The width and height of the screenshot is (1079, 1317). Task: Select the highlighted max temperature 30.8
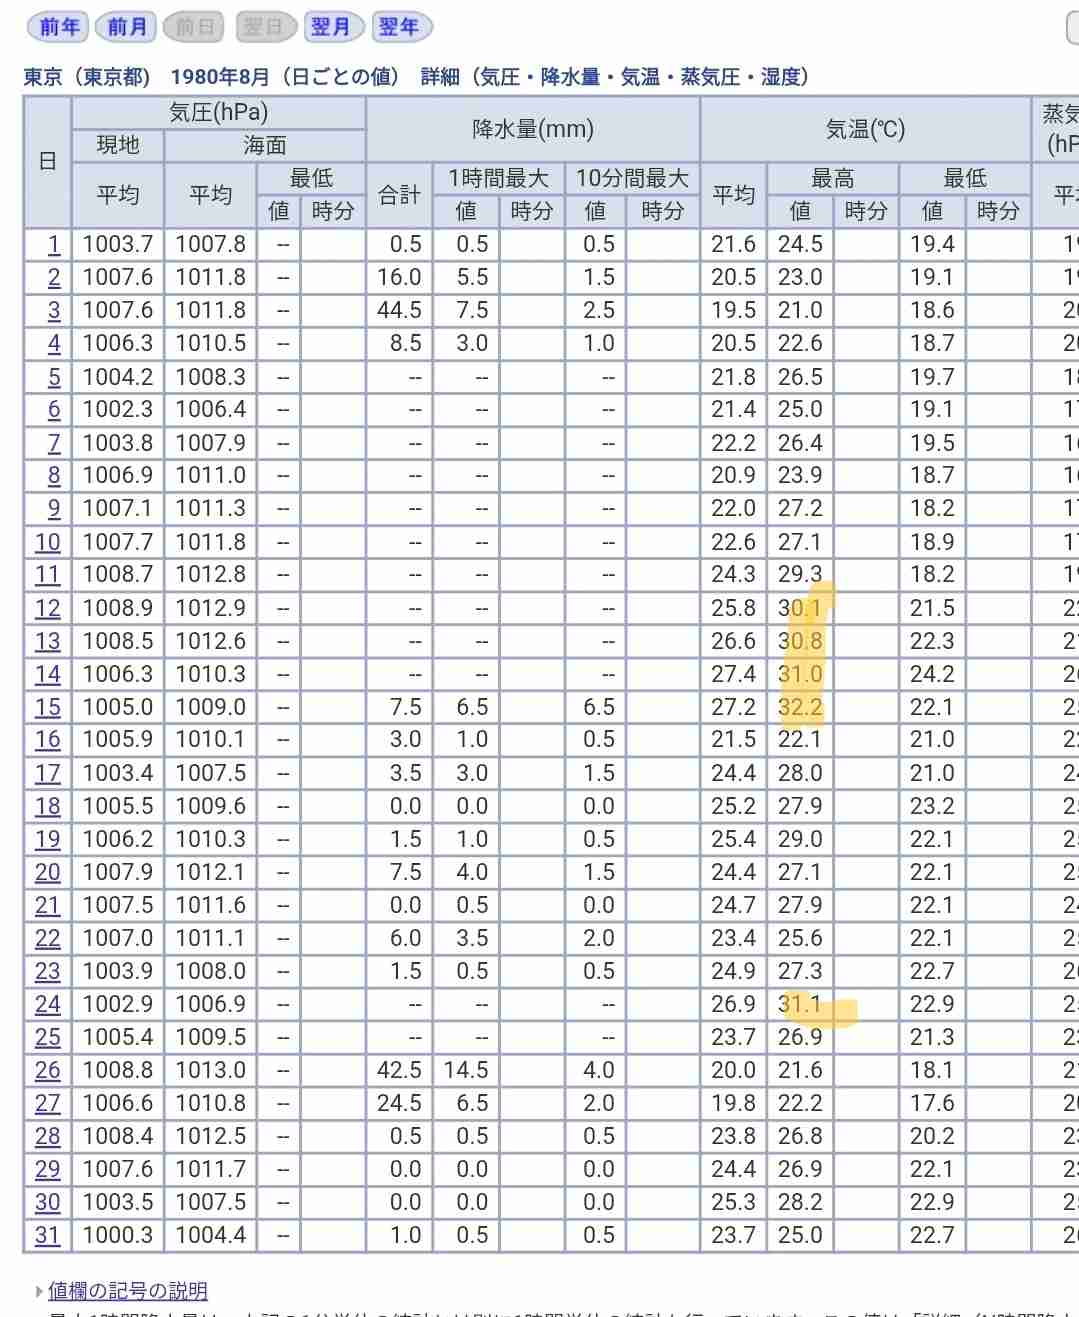pyautogui.click(x=800, y=641)
